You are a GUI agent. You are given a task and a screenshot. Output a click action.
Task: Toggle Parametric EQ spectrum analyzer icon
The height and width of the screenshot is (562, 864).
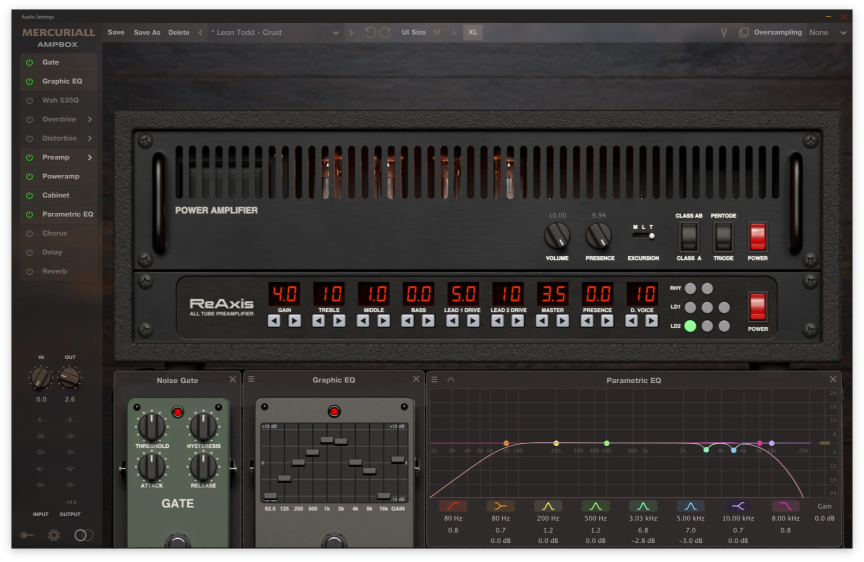[451, 380]
